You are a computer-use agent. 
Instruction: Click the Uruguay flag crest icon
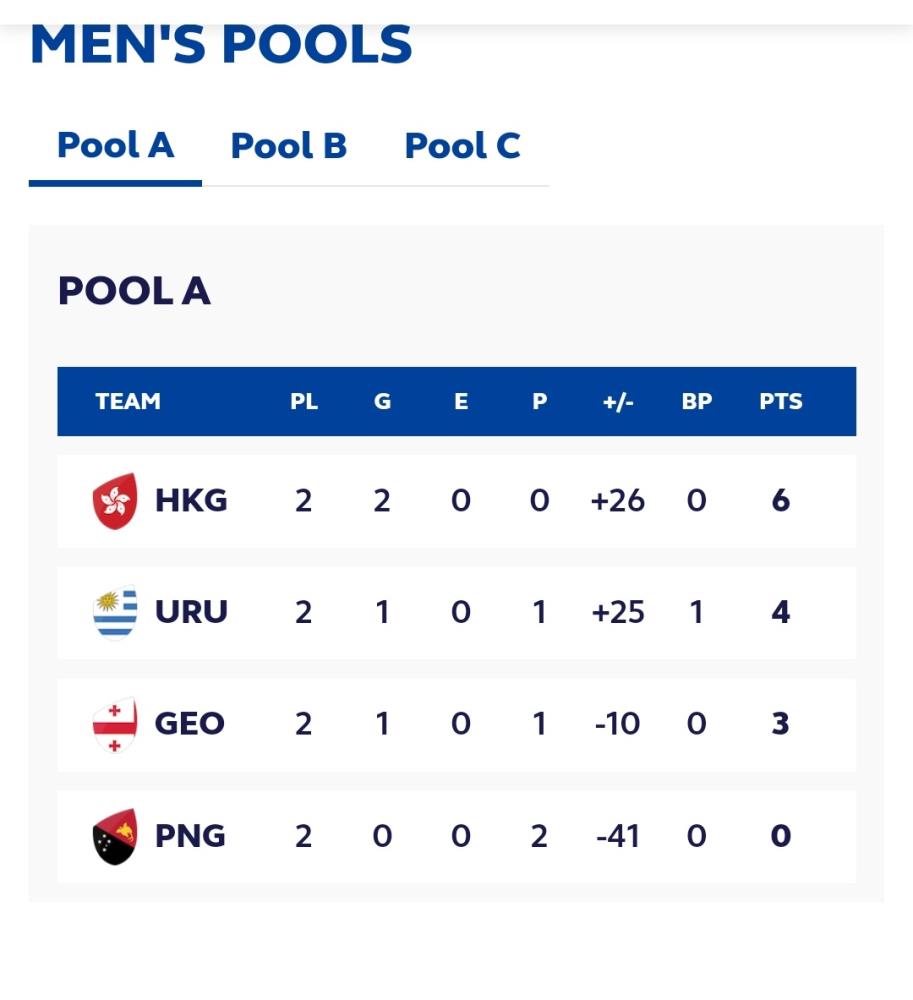pyautogui.click(x=115, y=612)
